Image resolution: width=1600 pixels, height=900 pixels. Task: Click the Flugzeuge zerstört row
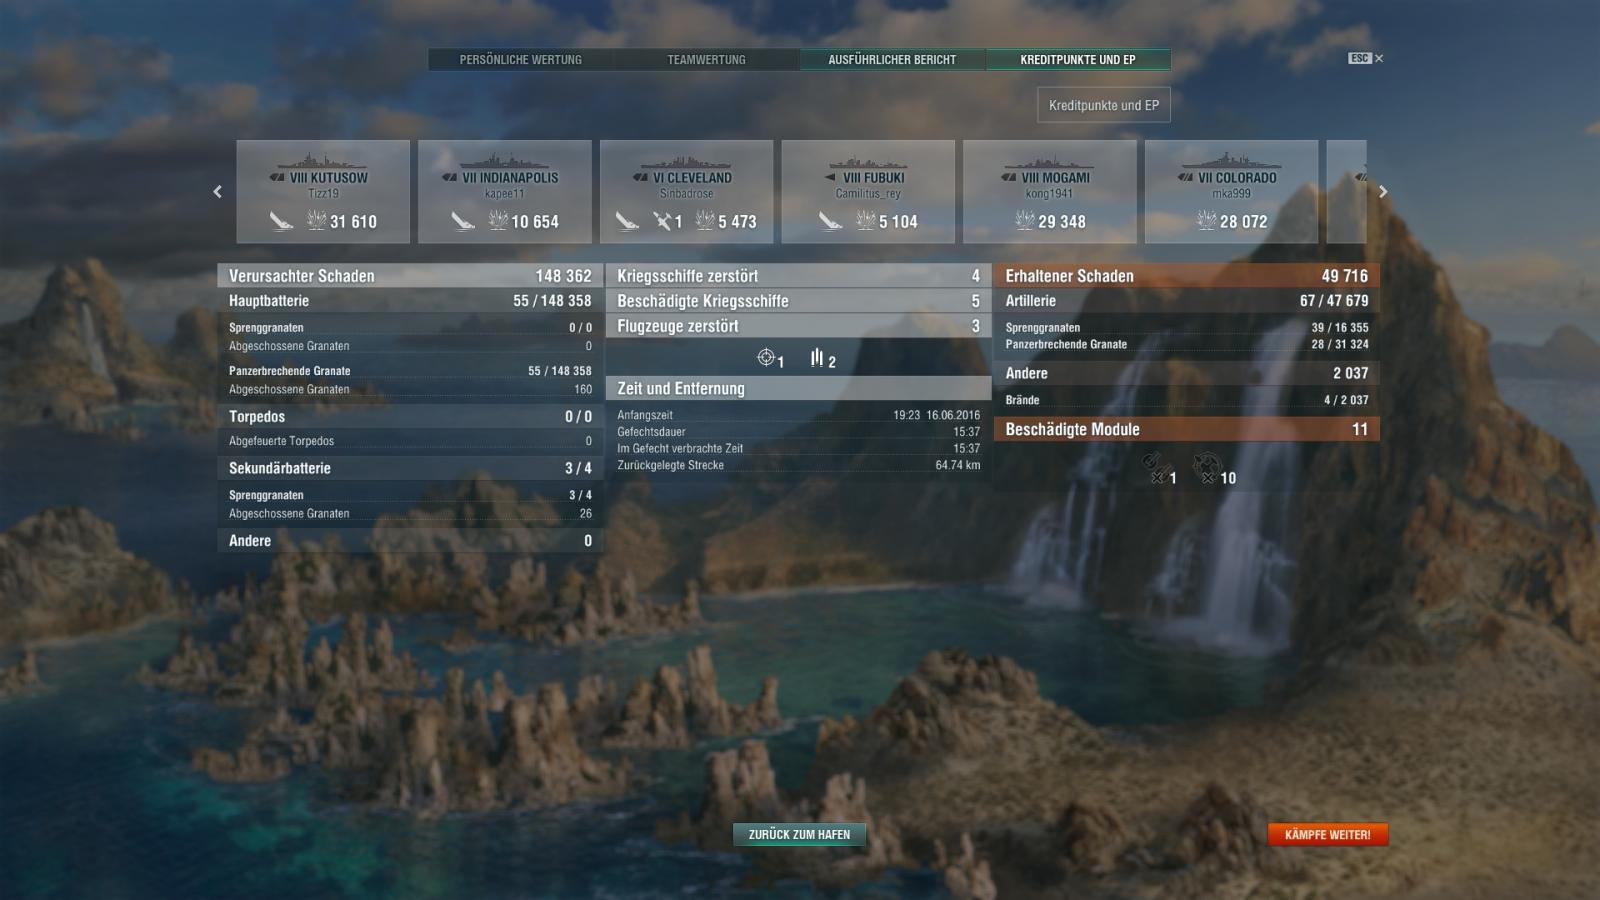798,326
